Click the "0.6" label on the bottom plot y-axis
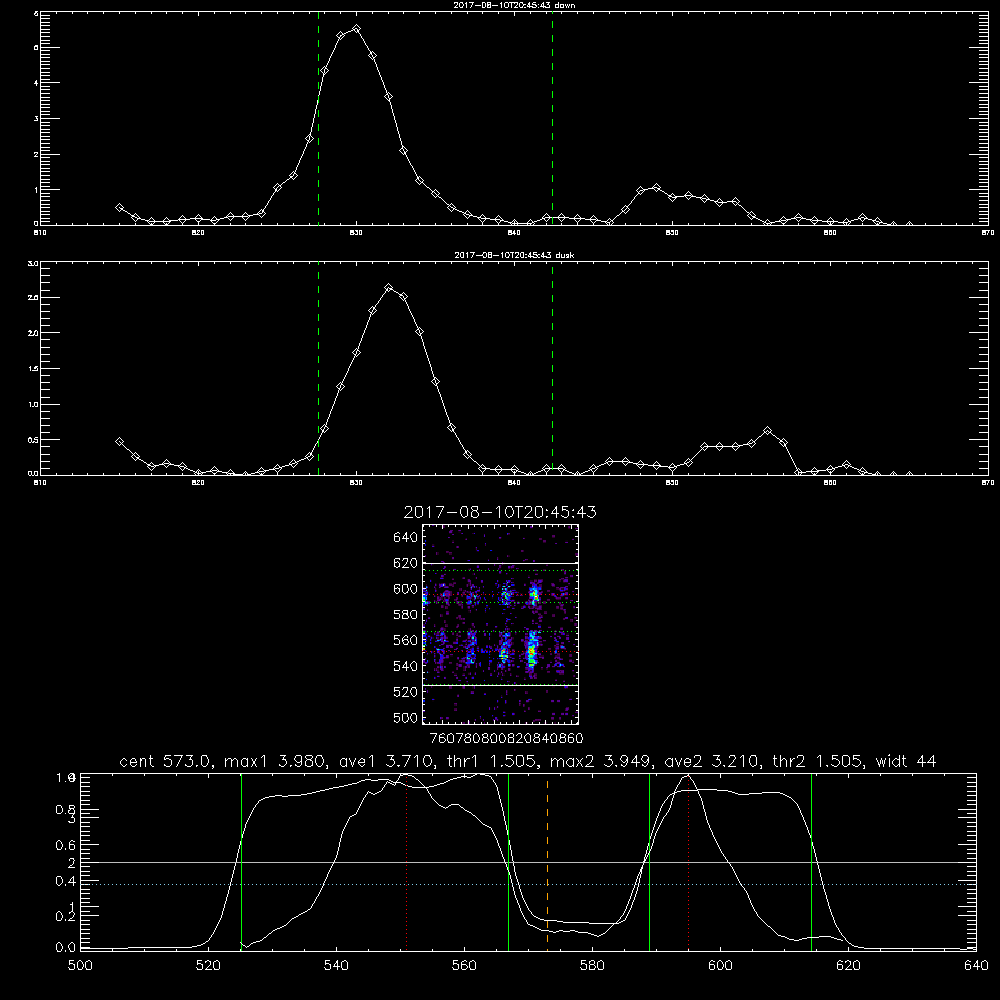The height and width of the screenshot is (1000, 1000). [66, 845]
